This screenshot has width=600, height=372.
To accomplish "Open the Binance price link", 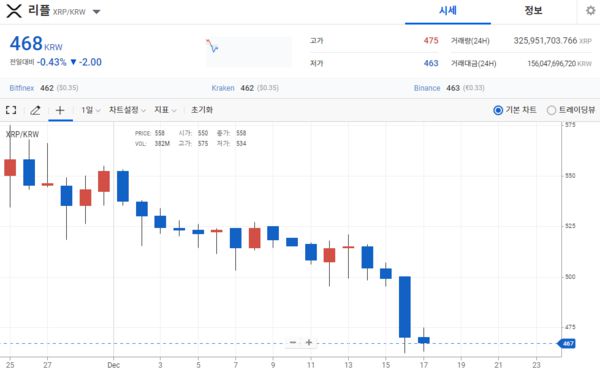I will (x=427, y=88).
